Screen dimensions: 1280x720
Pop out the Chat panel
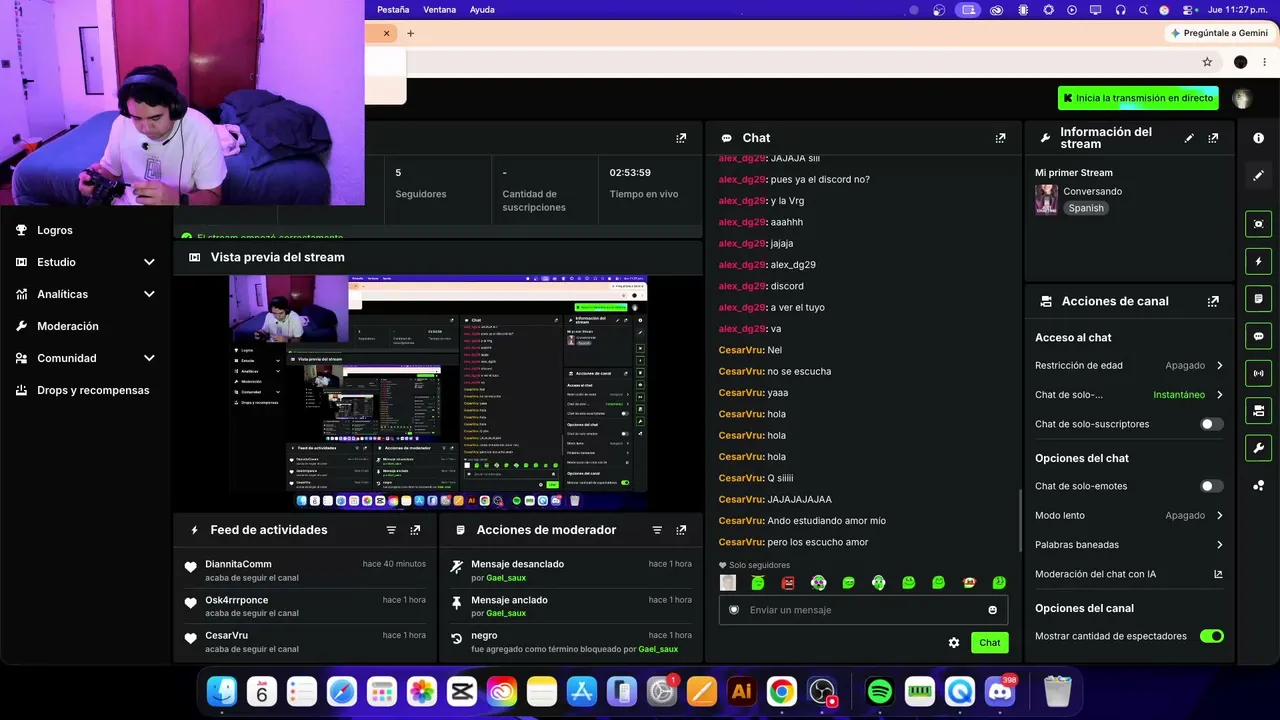[1000, 138]
